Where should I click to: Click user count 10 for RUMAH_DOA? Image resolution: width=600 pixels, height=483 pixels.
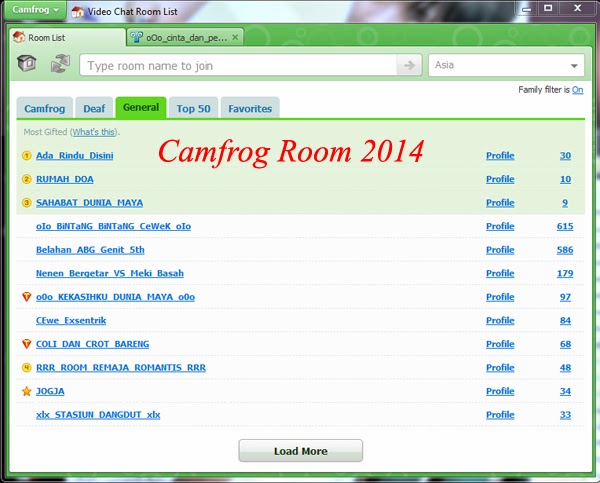[x=565, y=179]
